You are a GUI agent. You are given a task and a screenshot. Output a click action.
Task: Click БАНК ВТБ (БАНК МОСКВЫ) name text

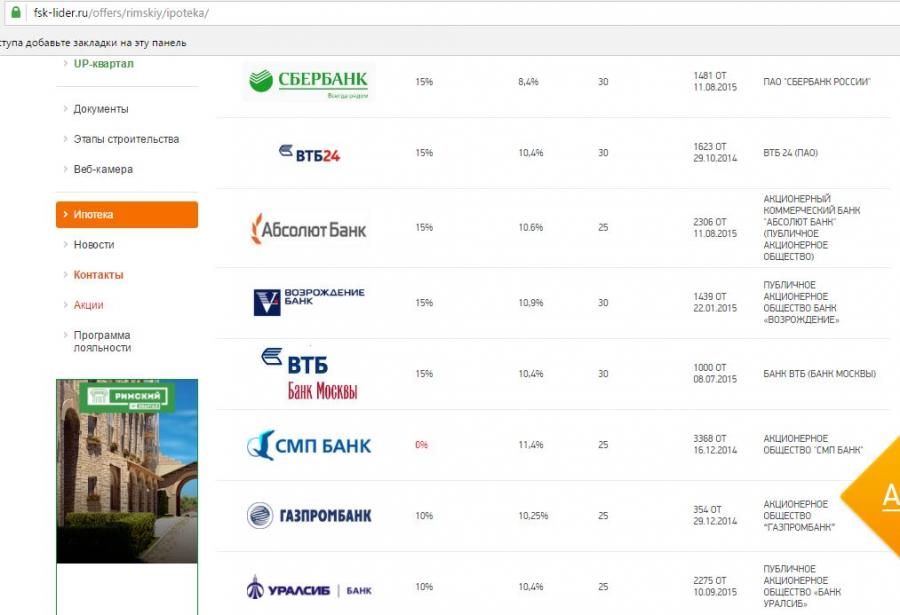820,374
